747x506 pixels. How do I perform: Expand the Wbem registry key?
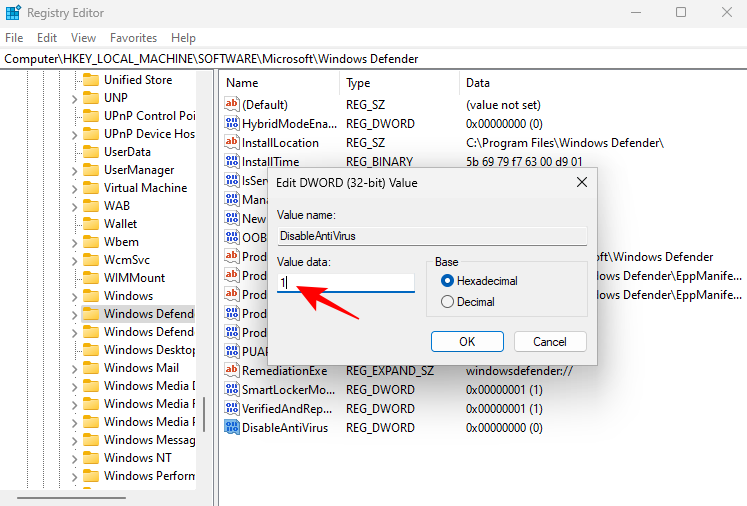click(74, 242)
